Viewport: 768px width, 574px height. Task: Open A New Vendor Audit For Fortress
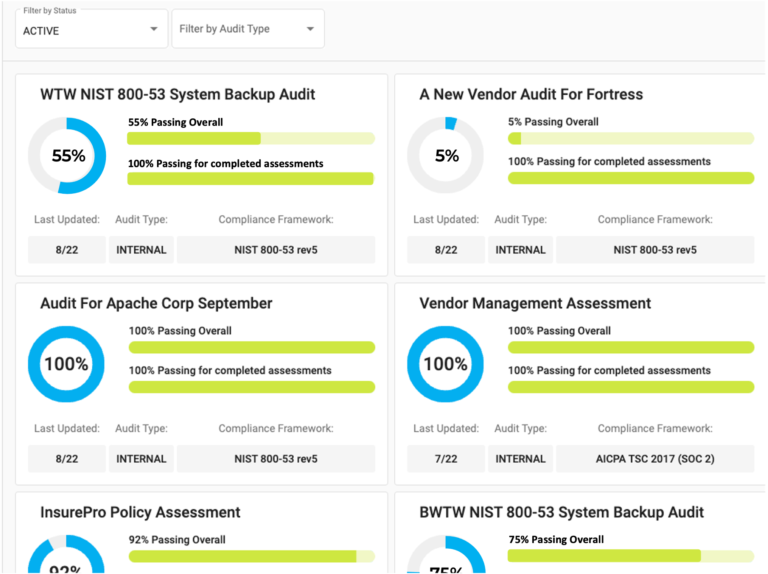coord(531,94)
